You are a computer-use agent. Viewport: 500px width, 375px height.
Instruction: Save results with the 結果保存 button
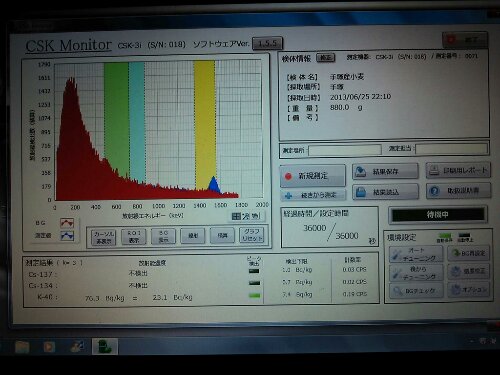pos(385,171)
